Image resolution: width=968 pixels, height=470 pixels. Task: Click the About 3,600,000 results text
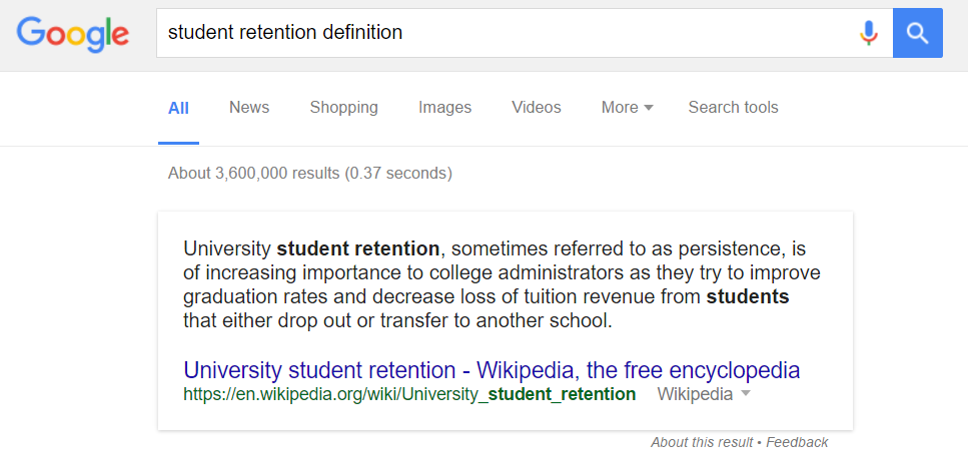click(310, 174)
